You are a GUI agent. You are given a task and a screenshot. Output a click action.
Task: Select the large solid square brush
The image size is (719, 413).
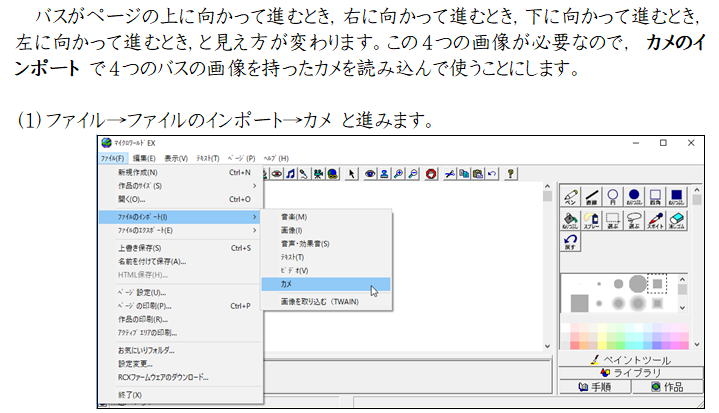coord(580,303)
